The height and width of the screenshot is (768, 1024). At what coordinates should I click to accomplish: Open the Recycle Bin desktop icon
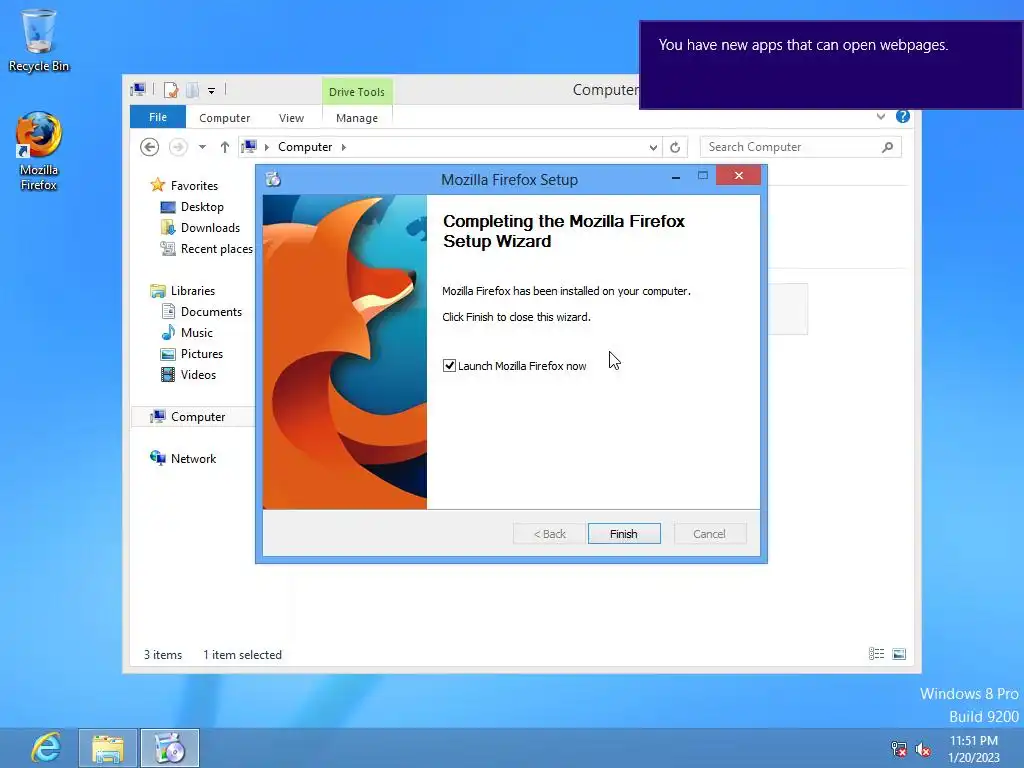point(39,40)
